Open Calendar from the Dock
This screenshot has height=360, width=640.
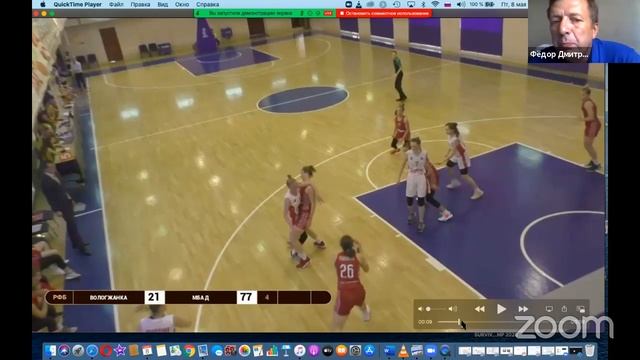pos(147,351)
